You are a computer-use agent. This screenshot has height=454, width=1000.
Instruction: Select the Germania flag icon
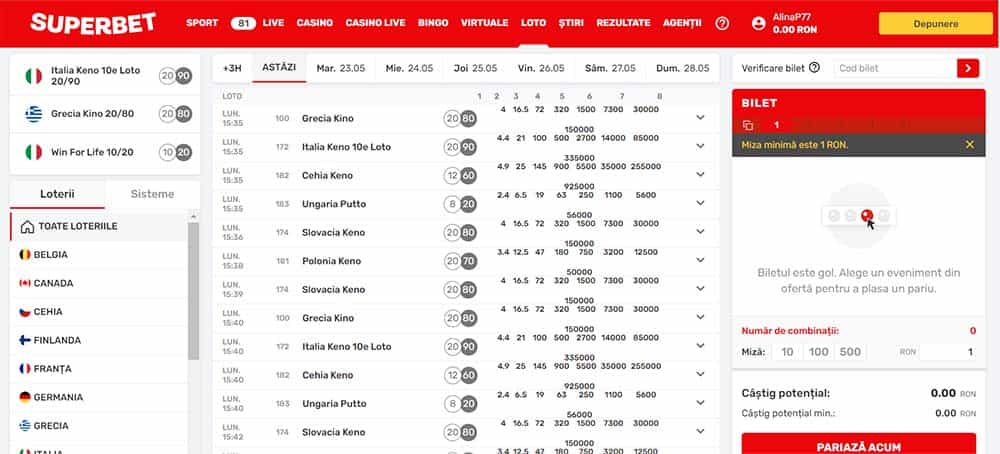coord(25,397)
